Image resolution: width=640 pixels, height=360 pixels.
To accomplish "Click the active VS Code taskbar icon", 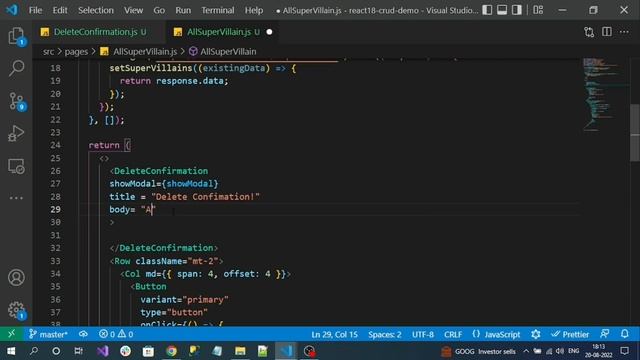I will coord(286,351).
